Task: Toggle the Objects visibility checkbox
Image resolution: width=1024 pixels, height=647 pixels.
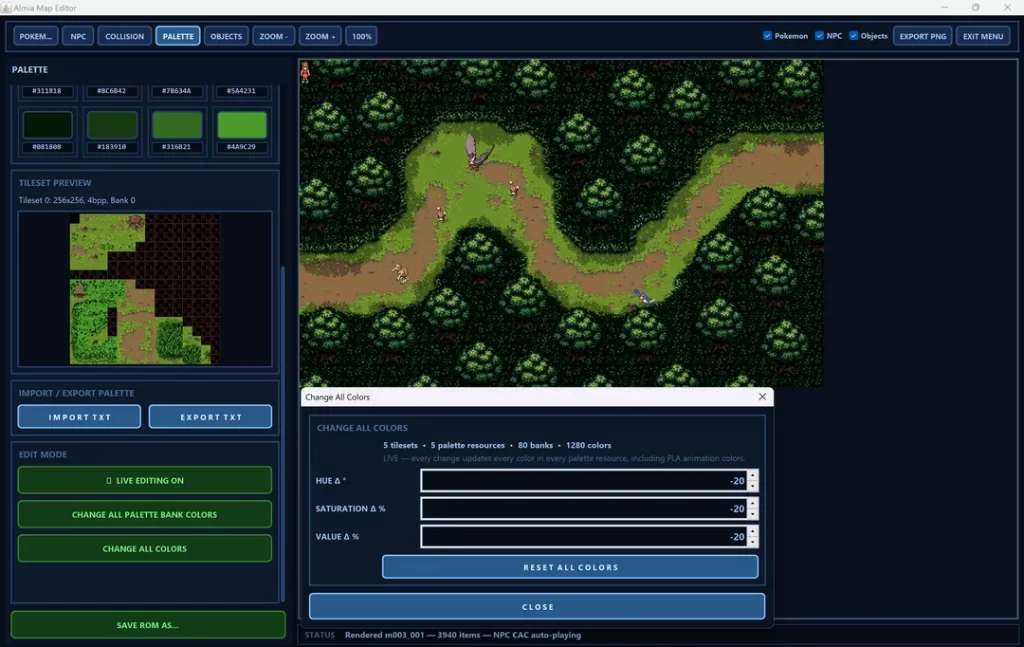Action: [853, 36]
